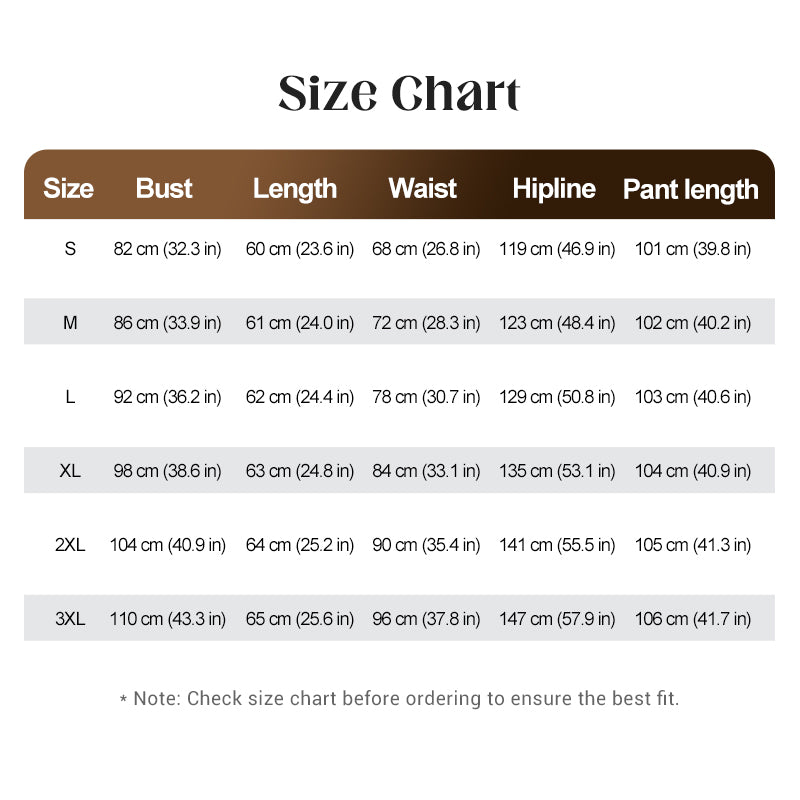Select the M size row label
The image size is (800, 800).
[70, 323]
